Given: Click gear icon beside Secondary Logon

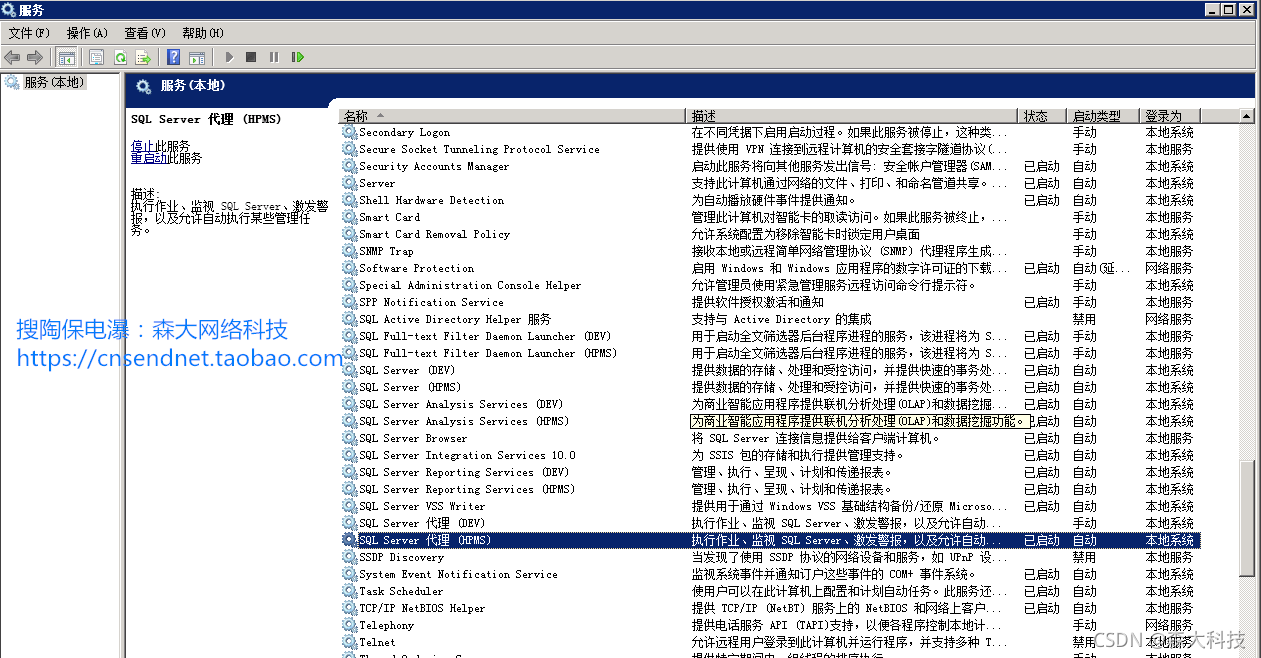Looking at the screenshot, I should click(349, 132).
